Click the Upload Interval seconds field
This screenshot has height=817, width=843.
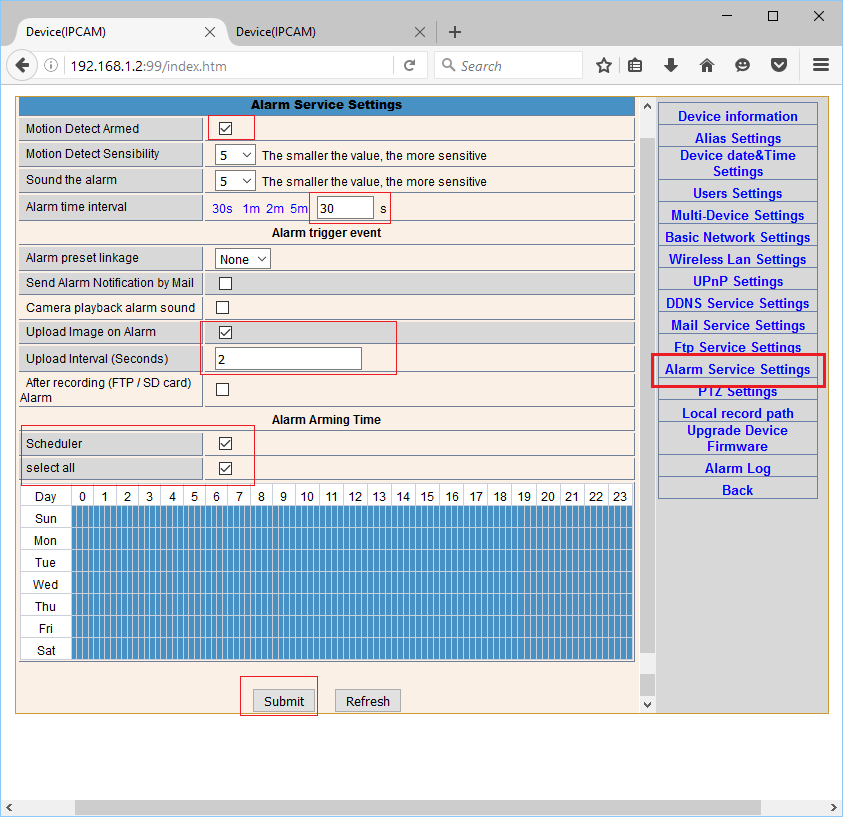click(x=288, y=359)
